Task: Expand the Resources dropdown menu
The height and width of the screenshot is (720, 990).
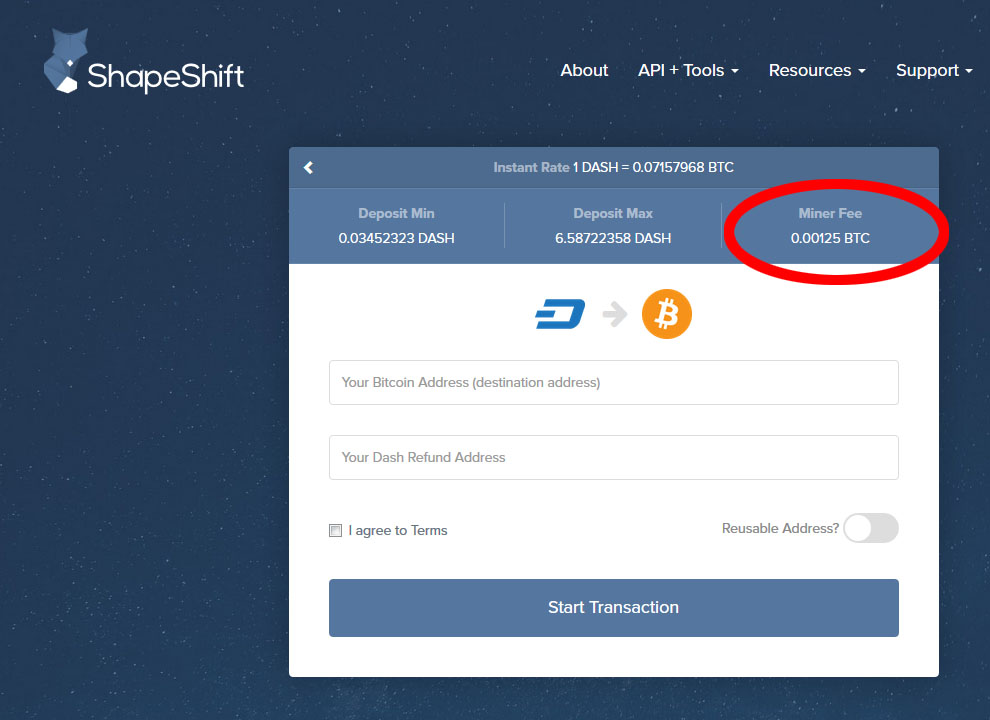Action: pyautogui.click(x=817, y=70)
